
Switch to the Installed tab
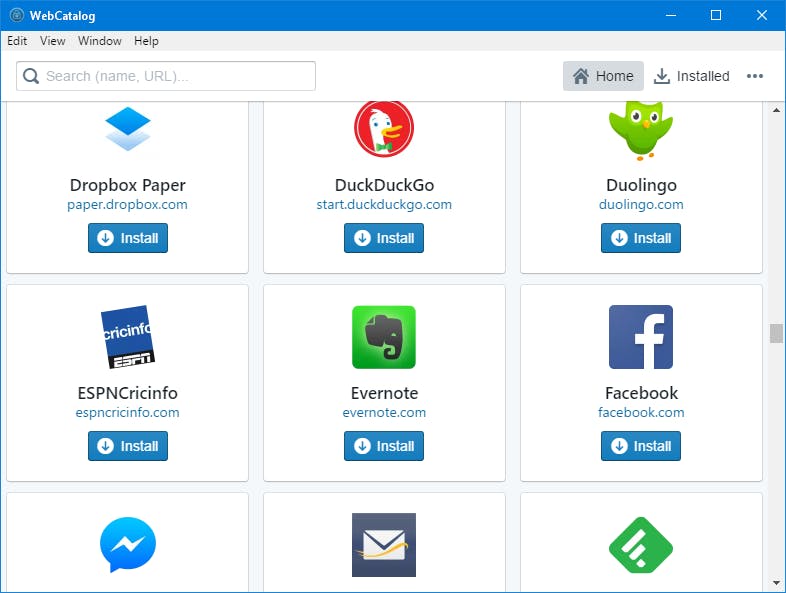(692, 76)
